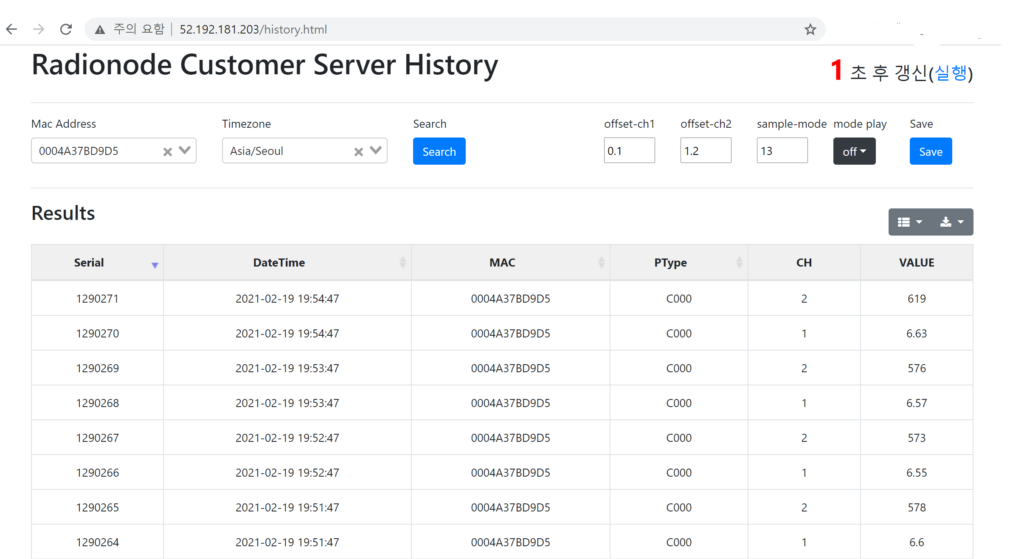The width and height of the screenshot is (1024, 559).
Task: Edit the sample-mode input field
Action: 782,151
